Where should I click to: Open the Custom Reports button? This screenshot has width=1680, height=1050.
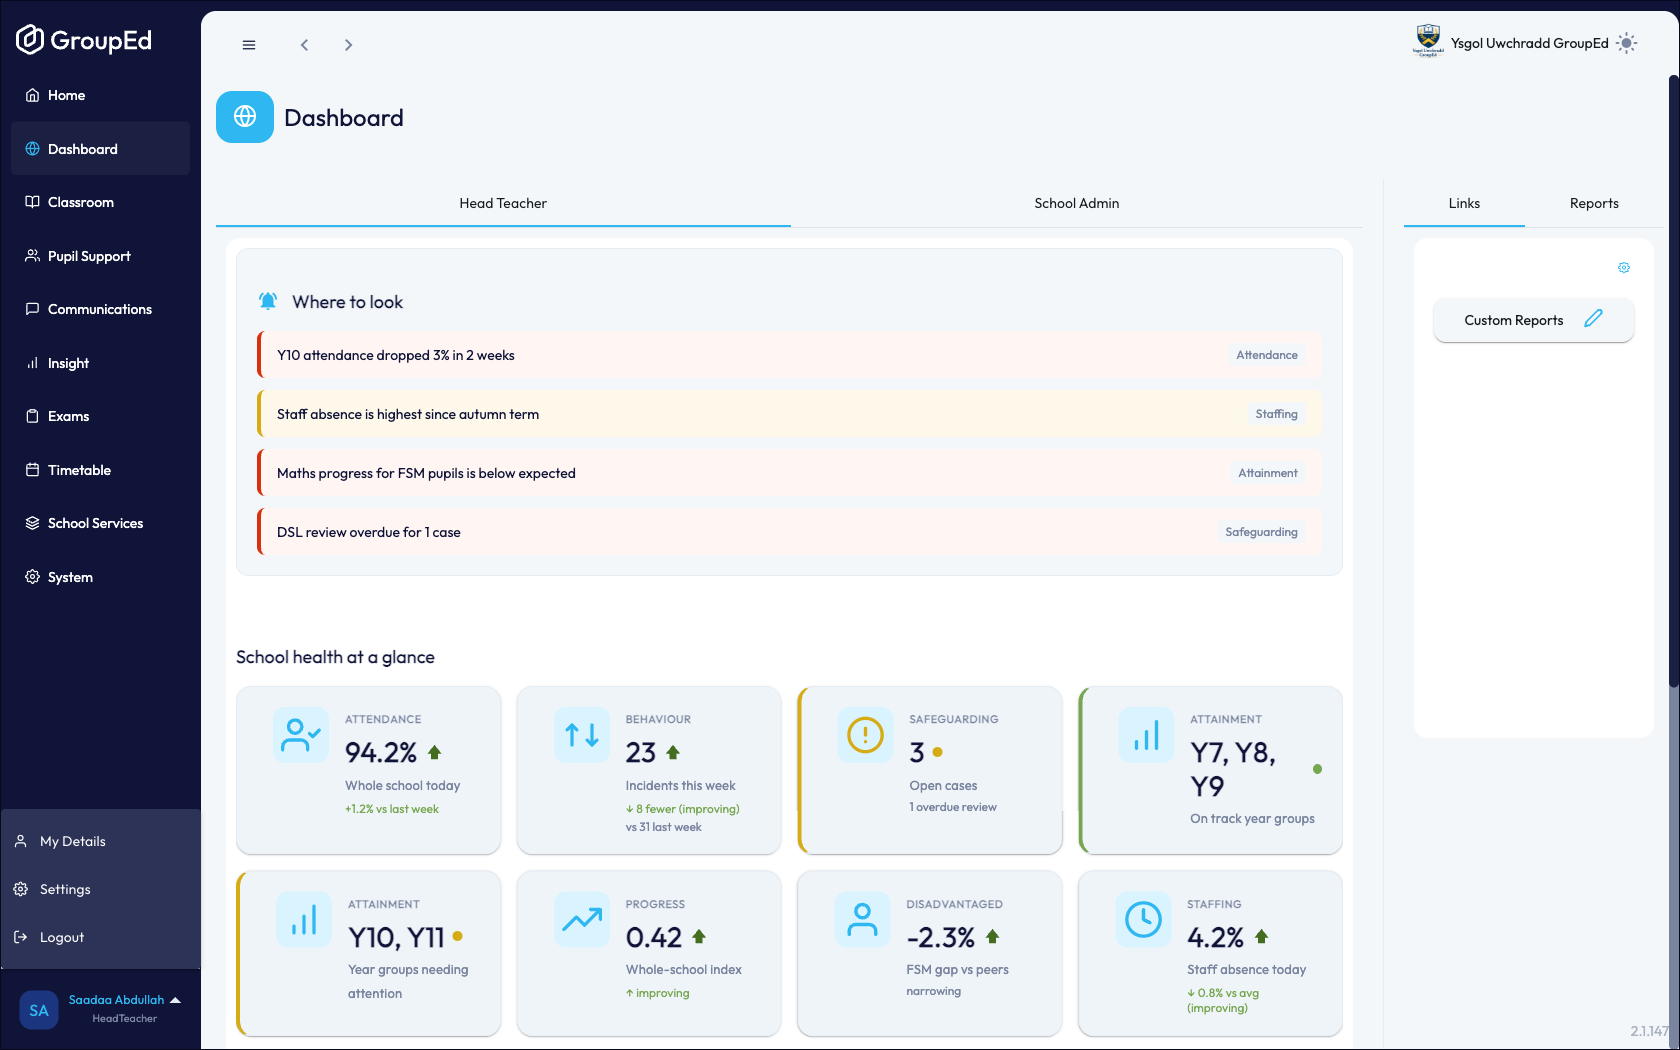tap(1534, 320)
